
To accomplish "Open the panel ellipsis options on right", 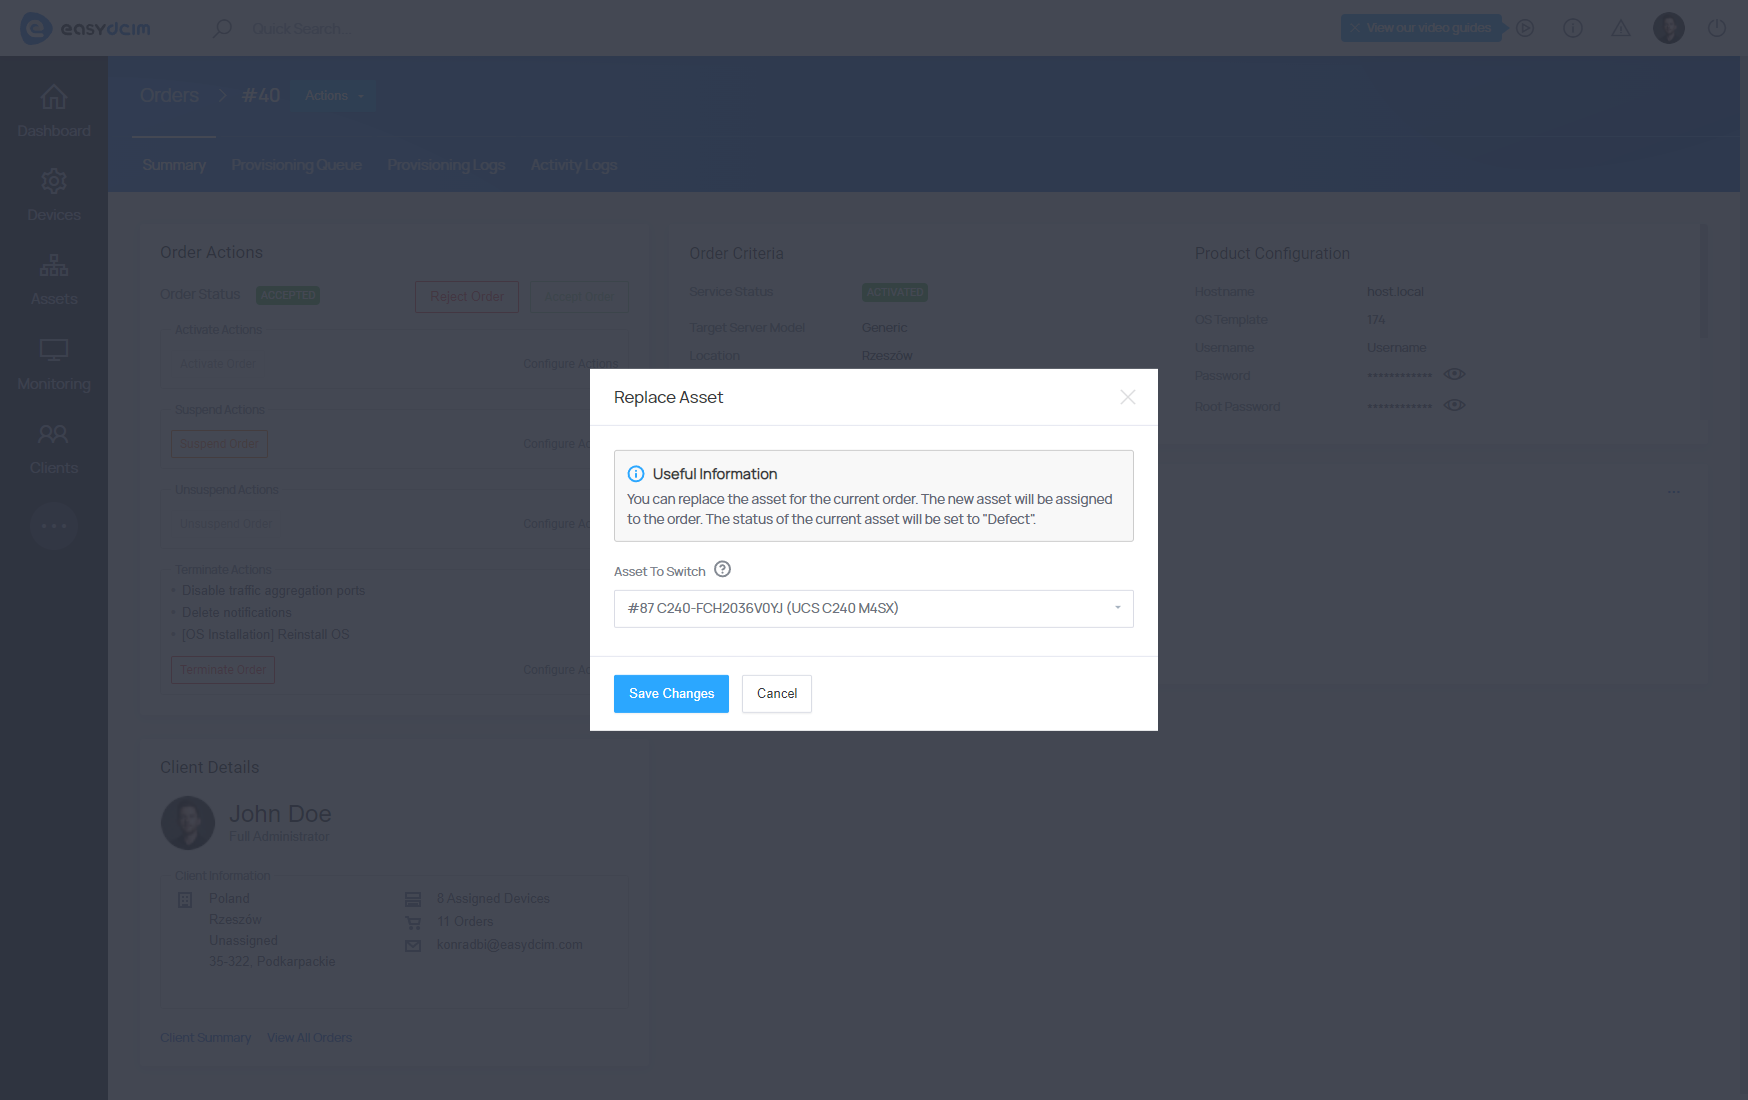I will [1673, 492].
